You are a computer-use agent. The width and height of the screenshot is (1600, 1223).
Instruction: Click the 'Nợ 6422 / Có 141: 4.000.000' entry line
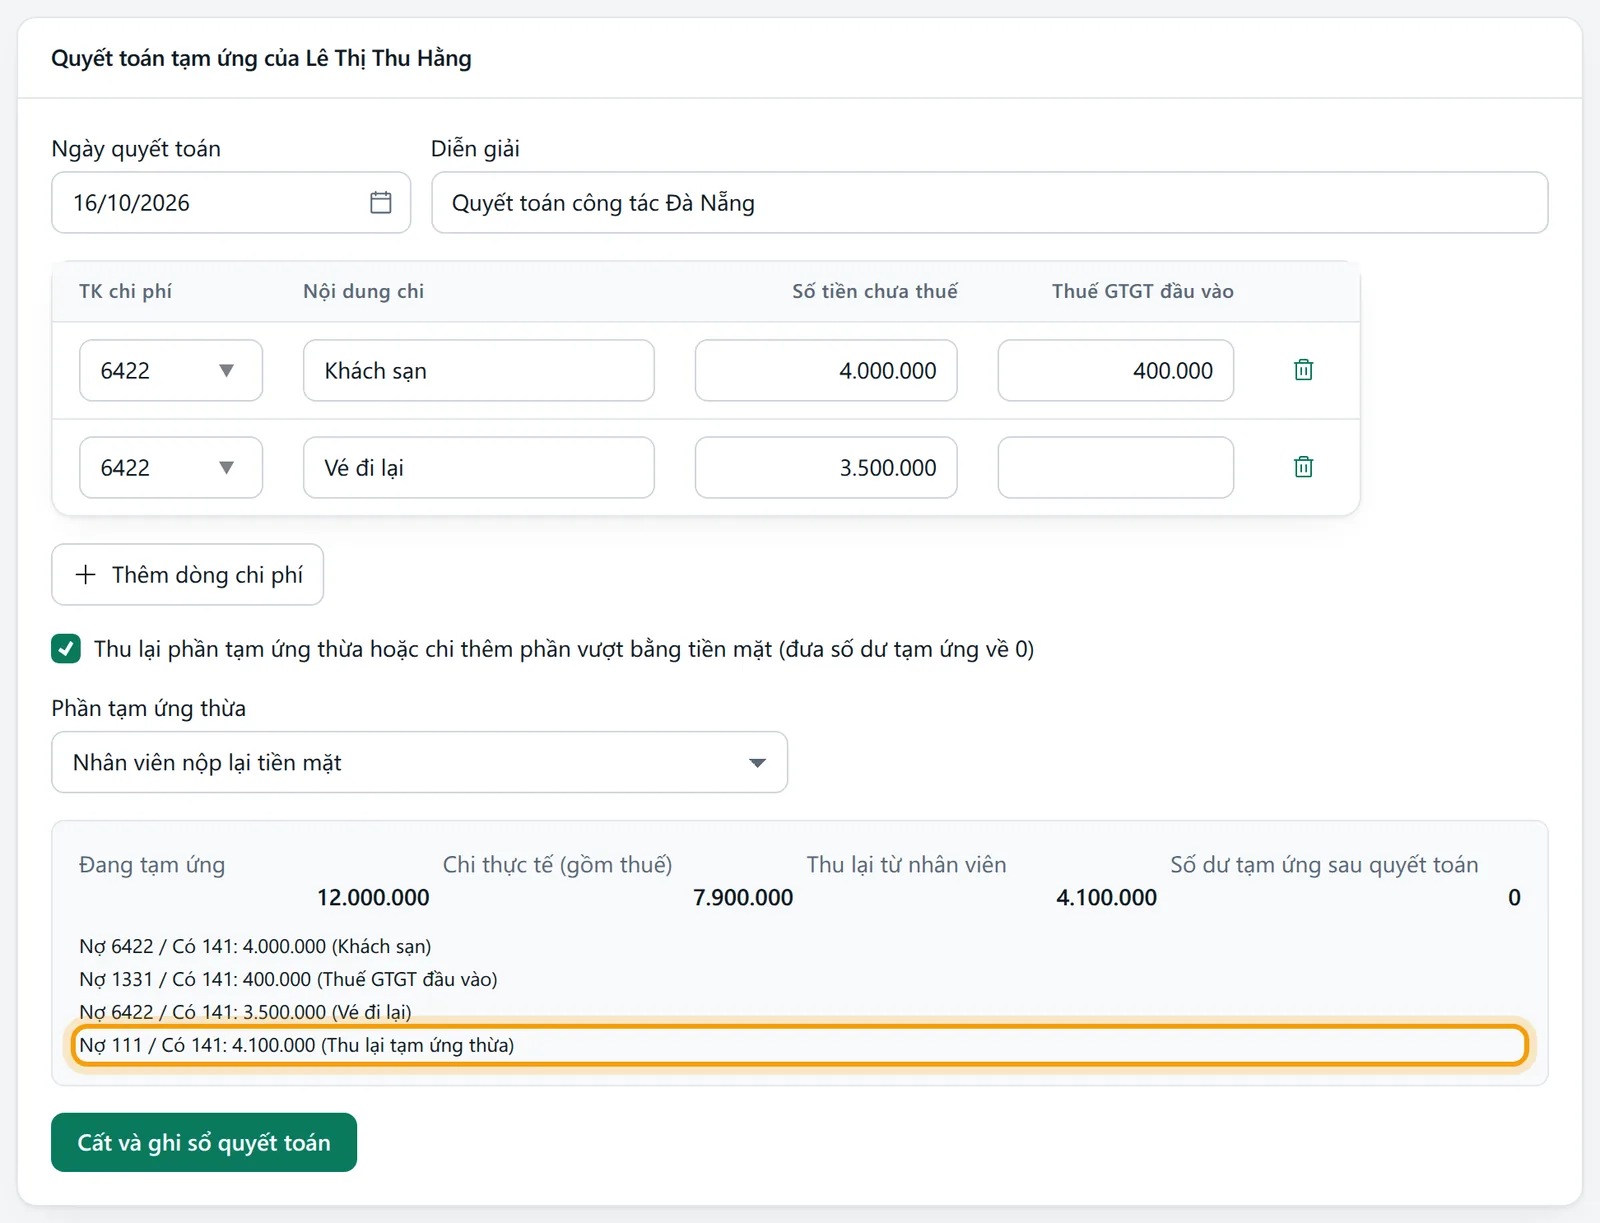pos(256,947)
